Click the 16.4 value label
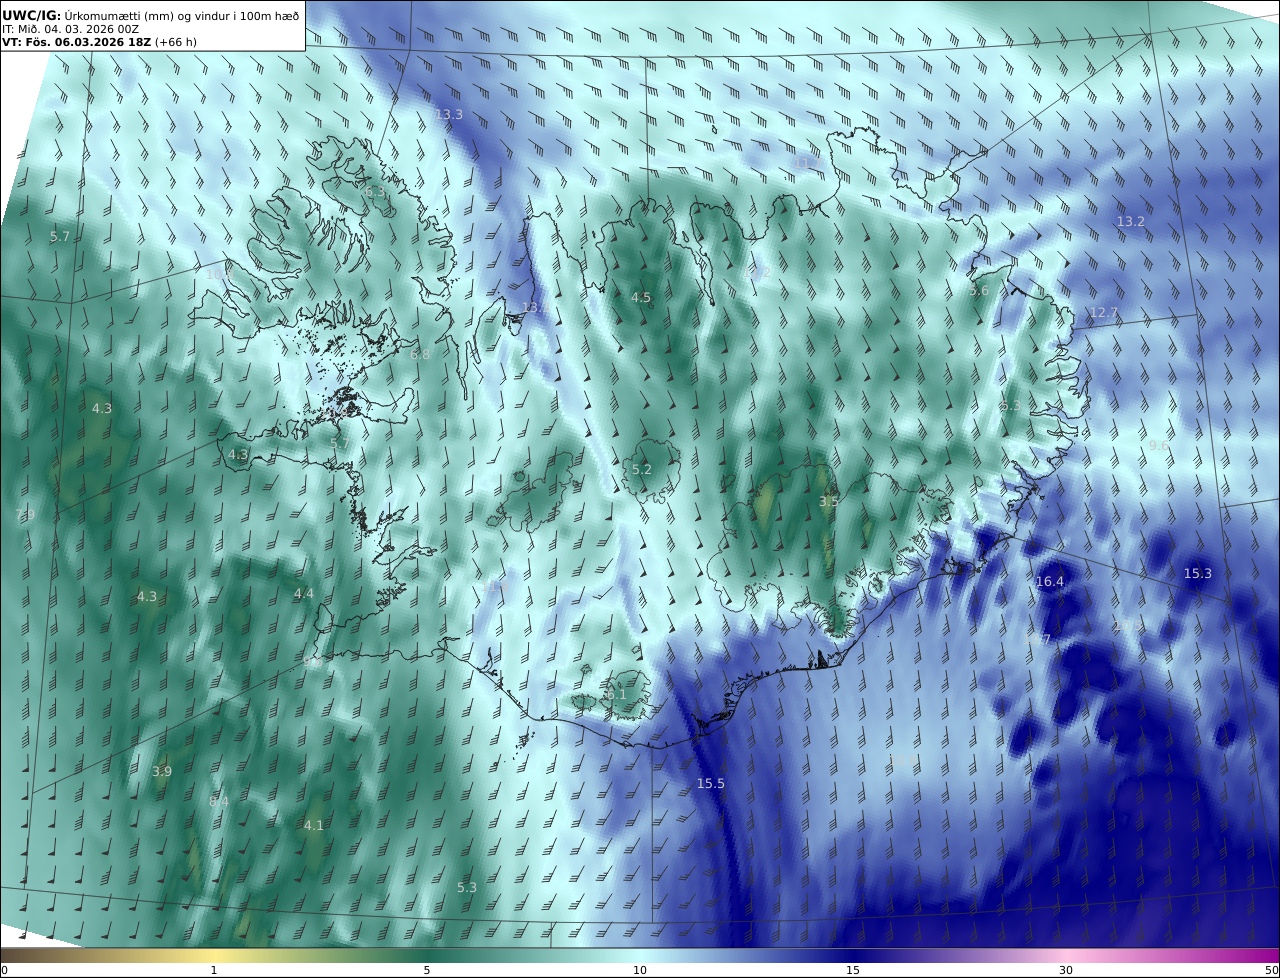This screenshot has height=978, width=1280. [x=1050, y=582]
